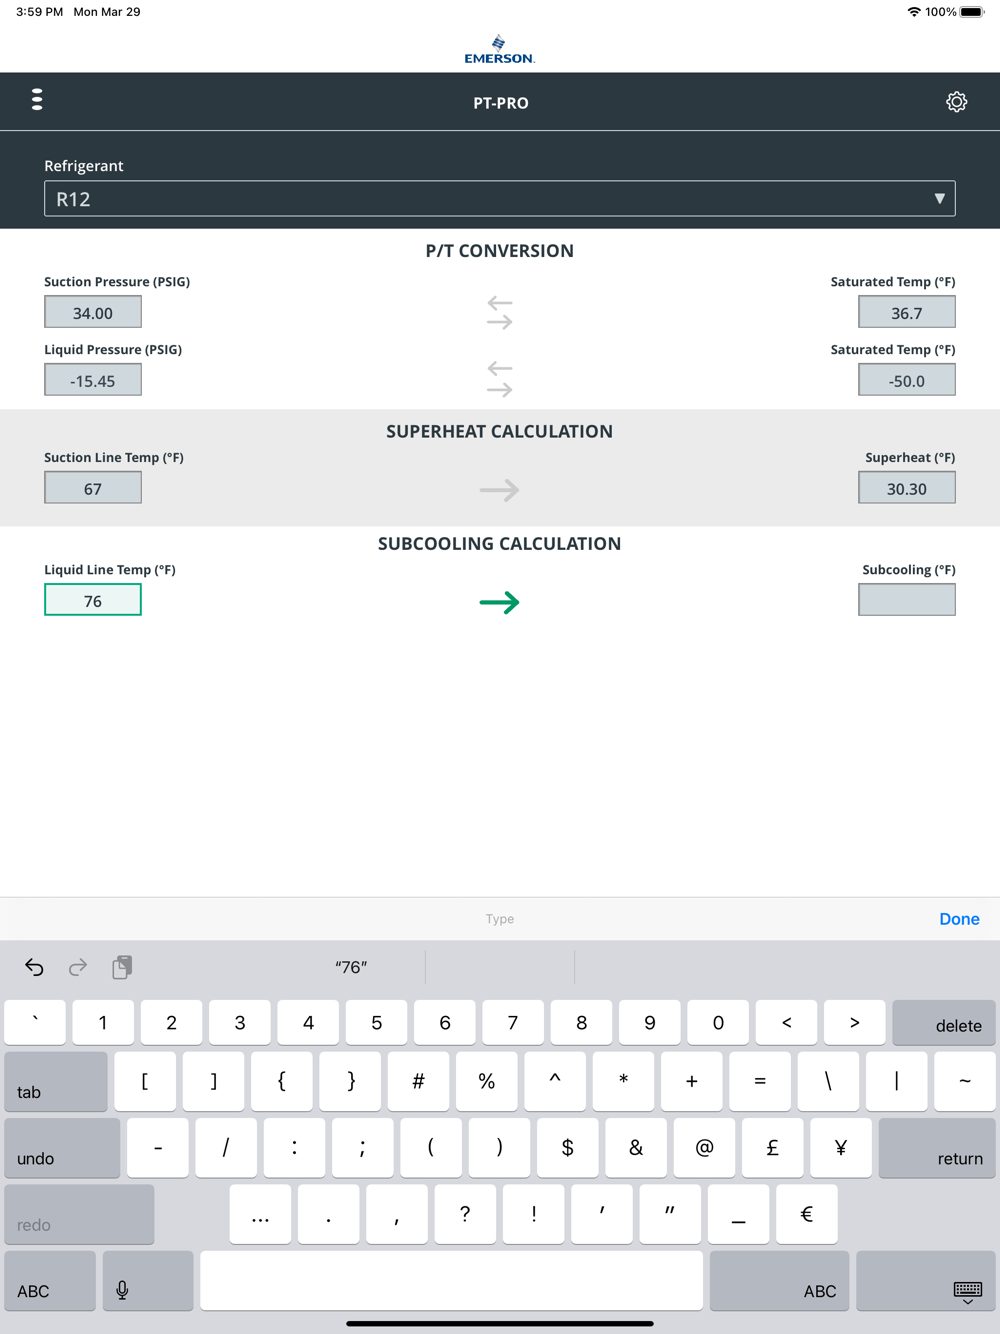Tap the percent sign key
Screen dimensions: 1000x1334
487,1082
